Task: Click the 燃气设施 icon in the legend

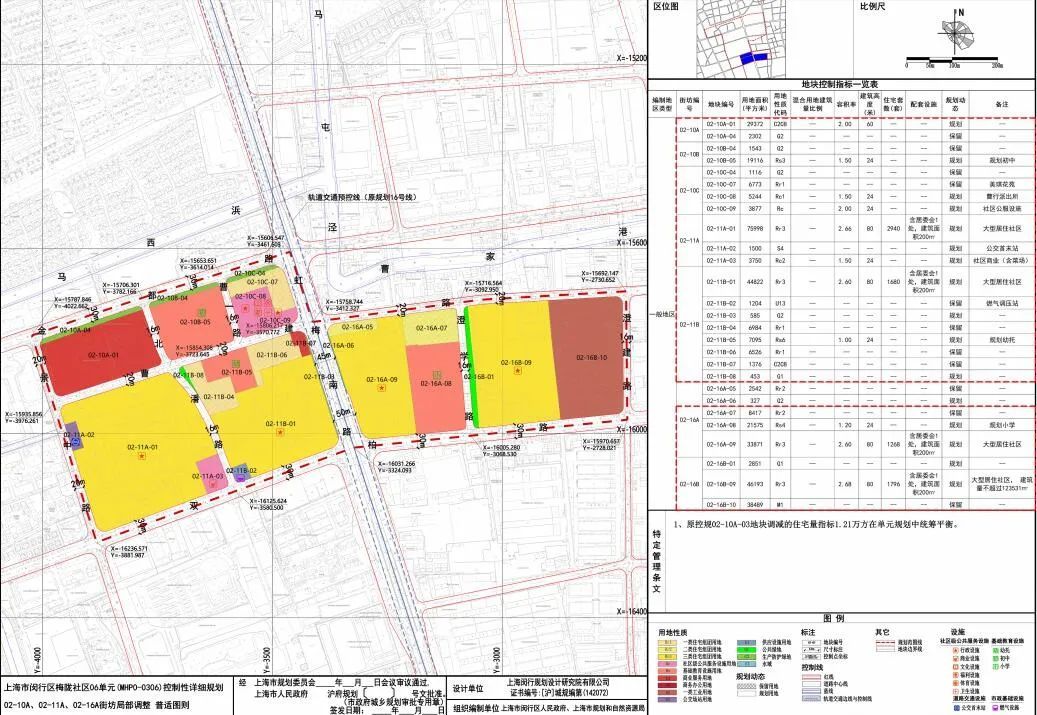Action: (x=995, y=708)
